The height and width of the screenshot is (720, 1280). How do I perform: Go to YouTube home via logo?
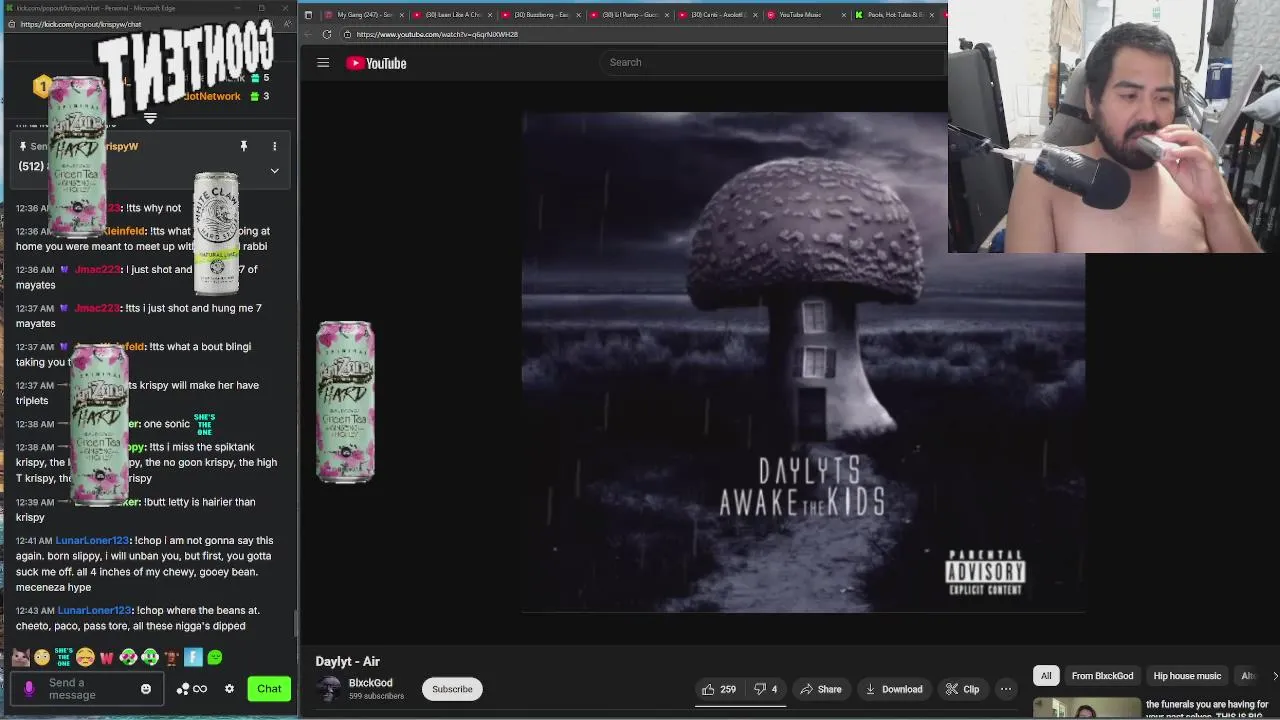click(376, 63)
